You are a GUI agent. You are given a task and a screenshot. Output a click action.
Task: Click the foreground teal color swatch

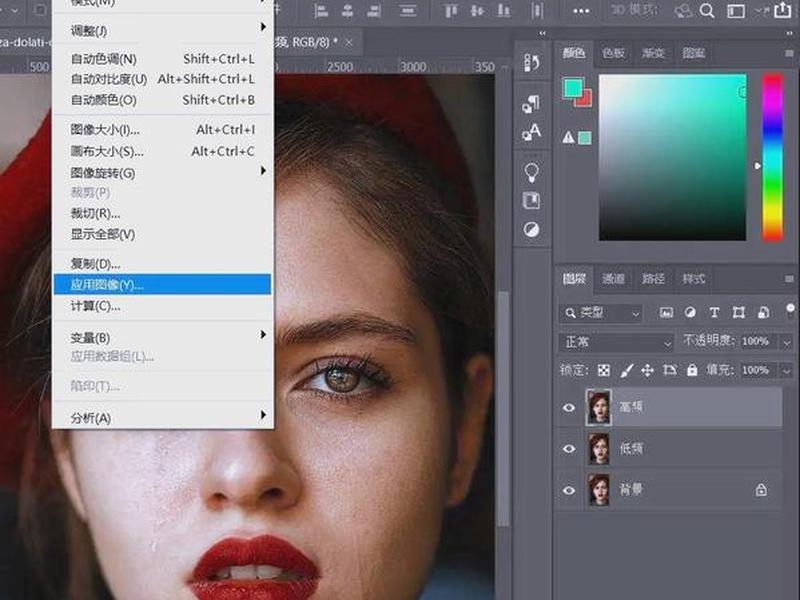point(573,87)
